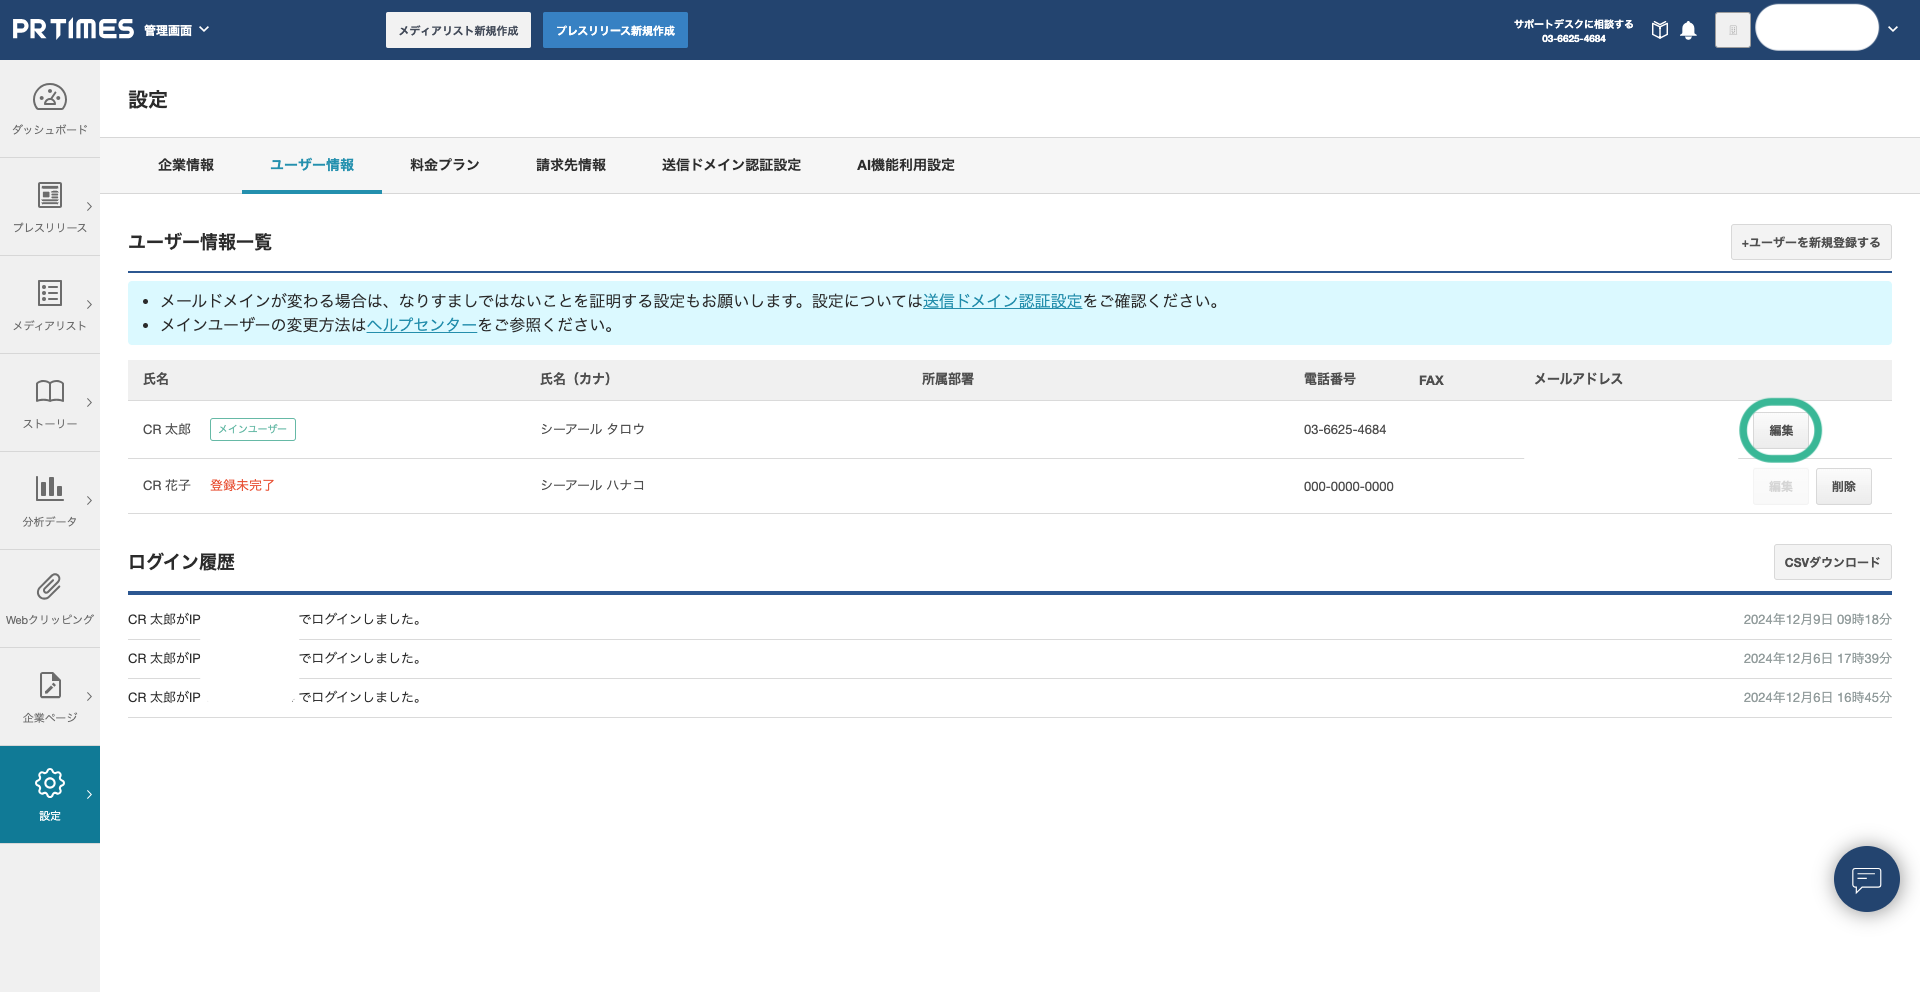
Task: Open the chat support bubble
Action: point(1866,879)
